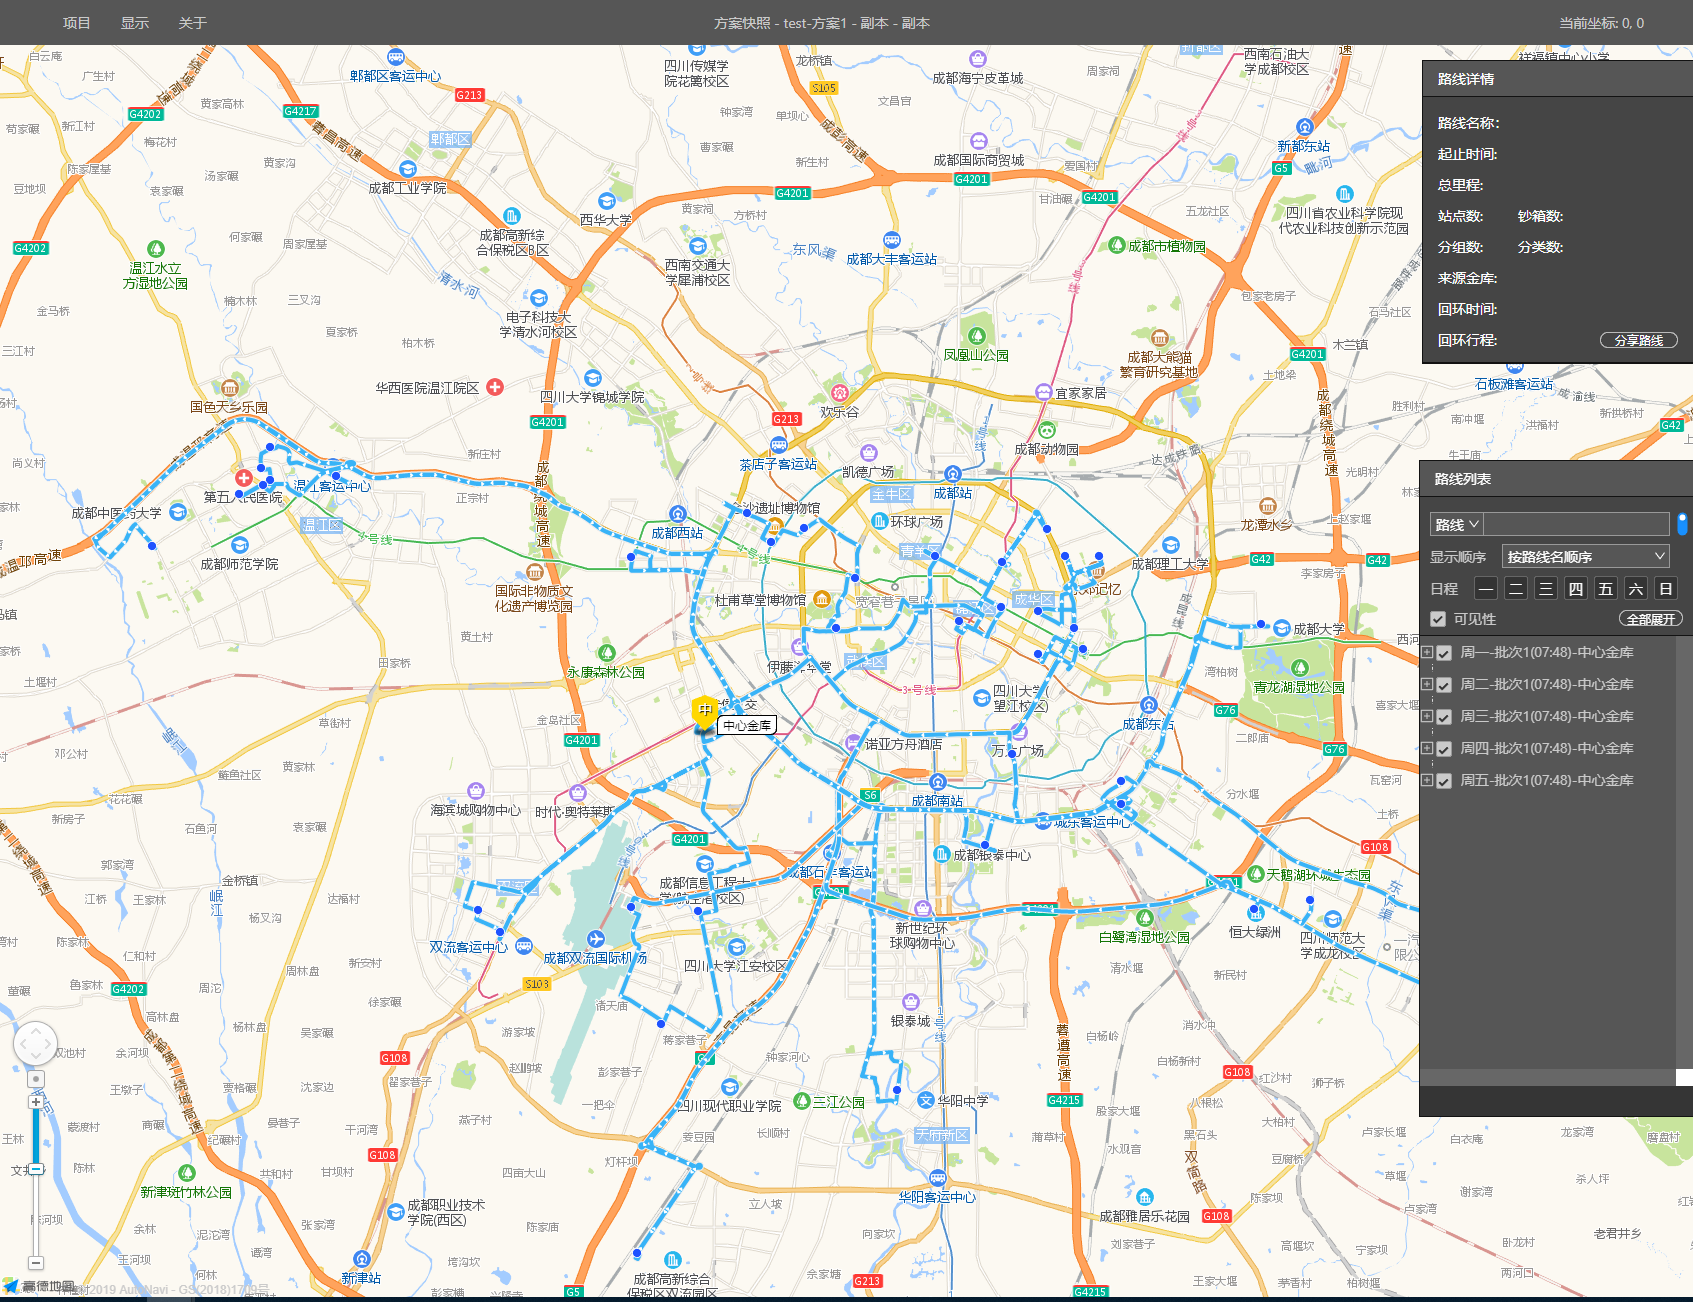Click the 茶店子客运站 bus station icon
This screenshot has width=1693, height=1302.
778,445
